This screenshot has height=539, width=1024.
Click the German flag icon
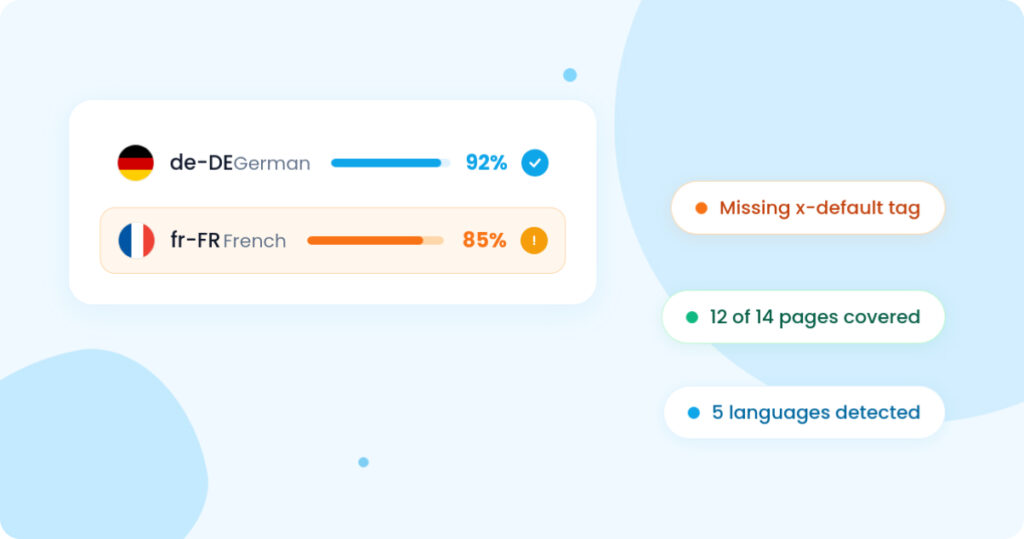[135, 163]
